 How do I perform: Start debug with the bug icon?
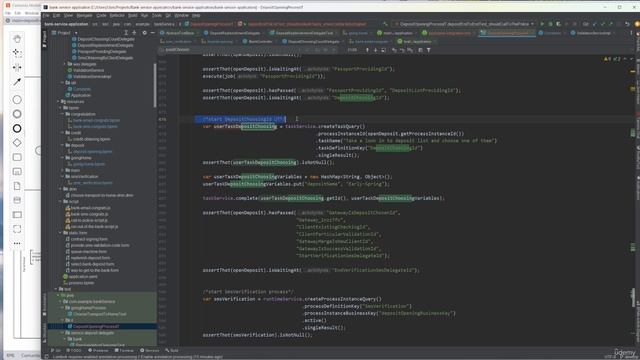[x=550, y=24]
